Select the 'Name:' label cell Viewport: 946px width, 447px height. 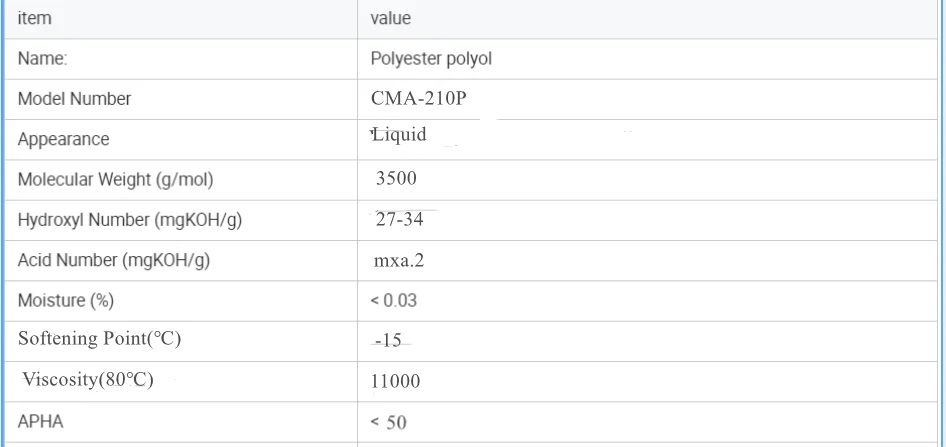tap(43, 59)
